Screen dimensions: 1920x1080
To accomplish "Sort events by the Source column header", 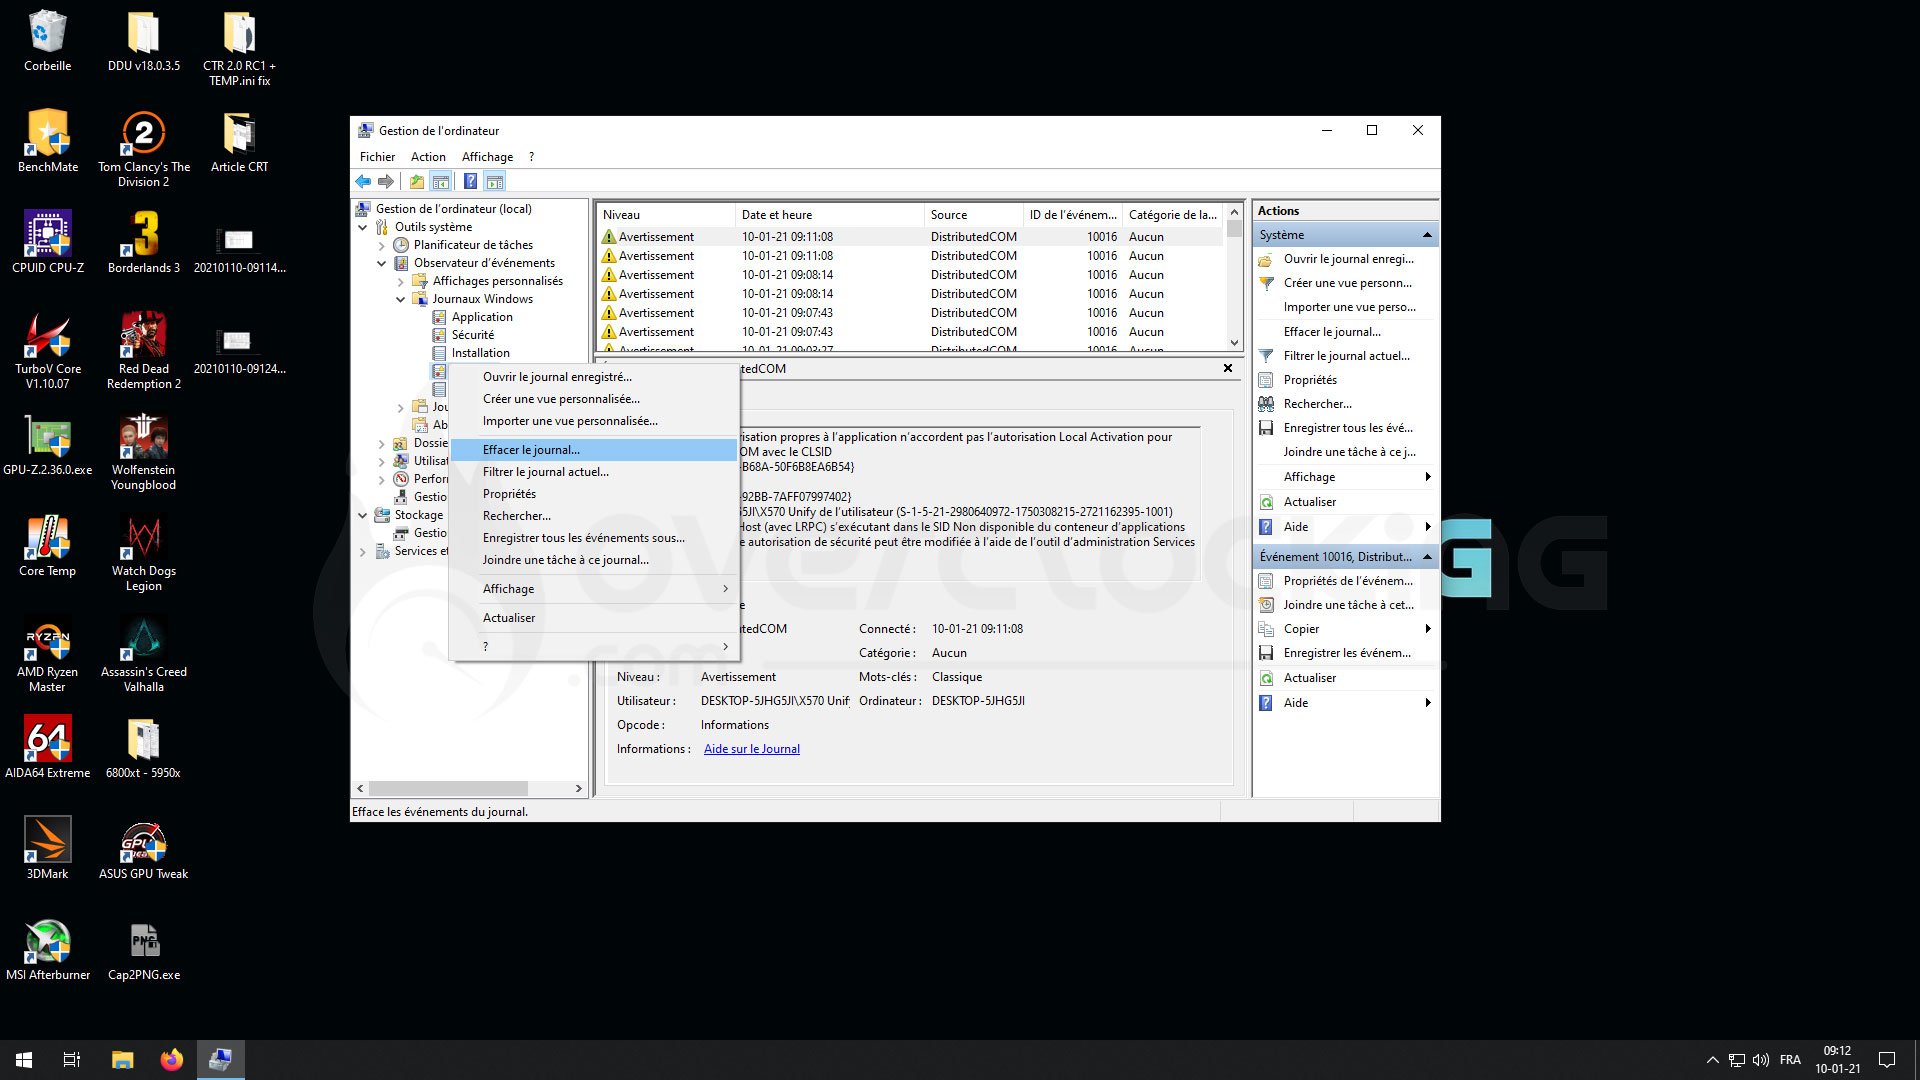I will [x=974, y=215].
